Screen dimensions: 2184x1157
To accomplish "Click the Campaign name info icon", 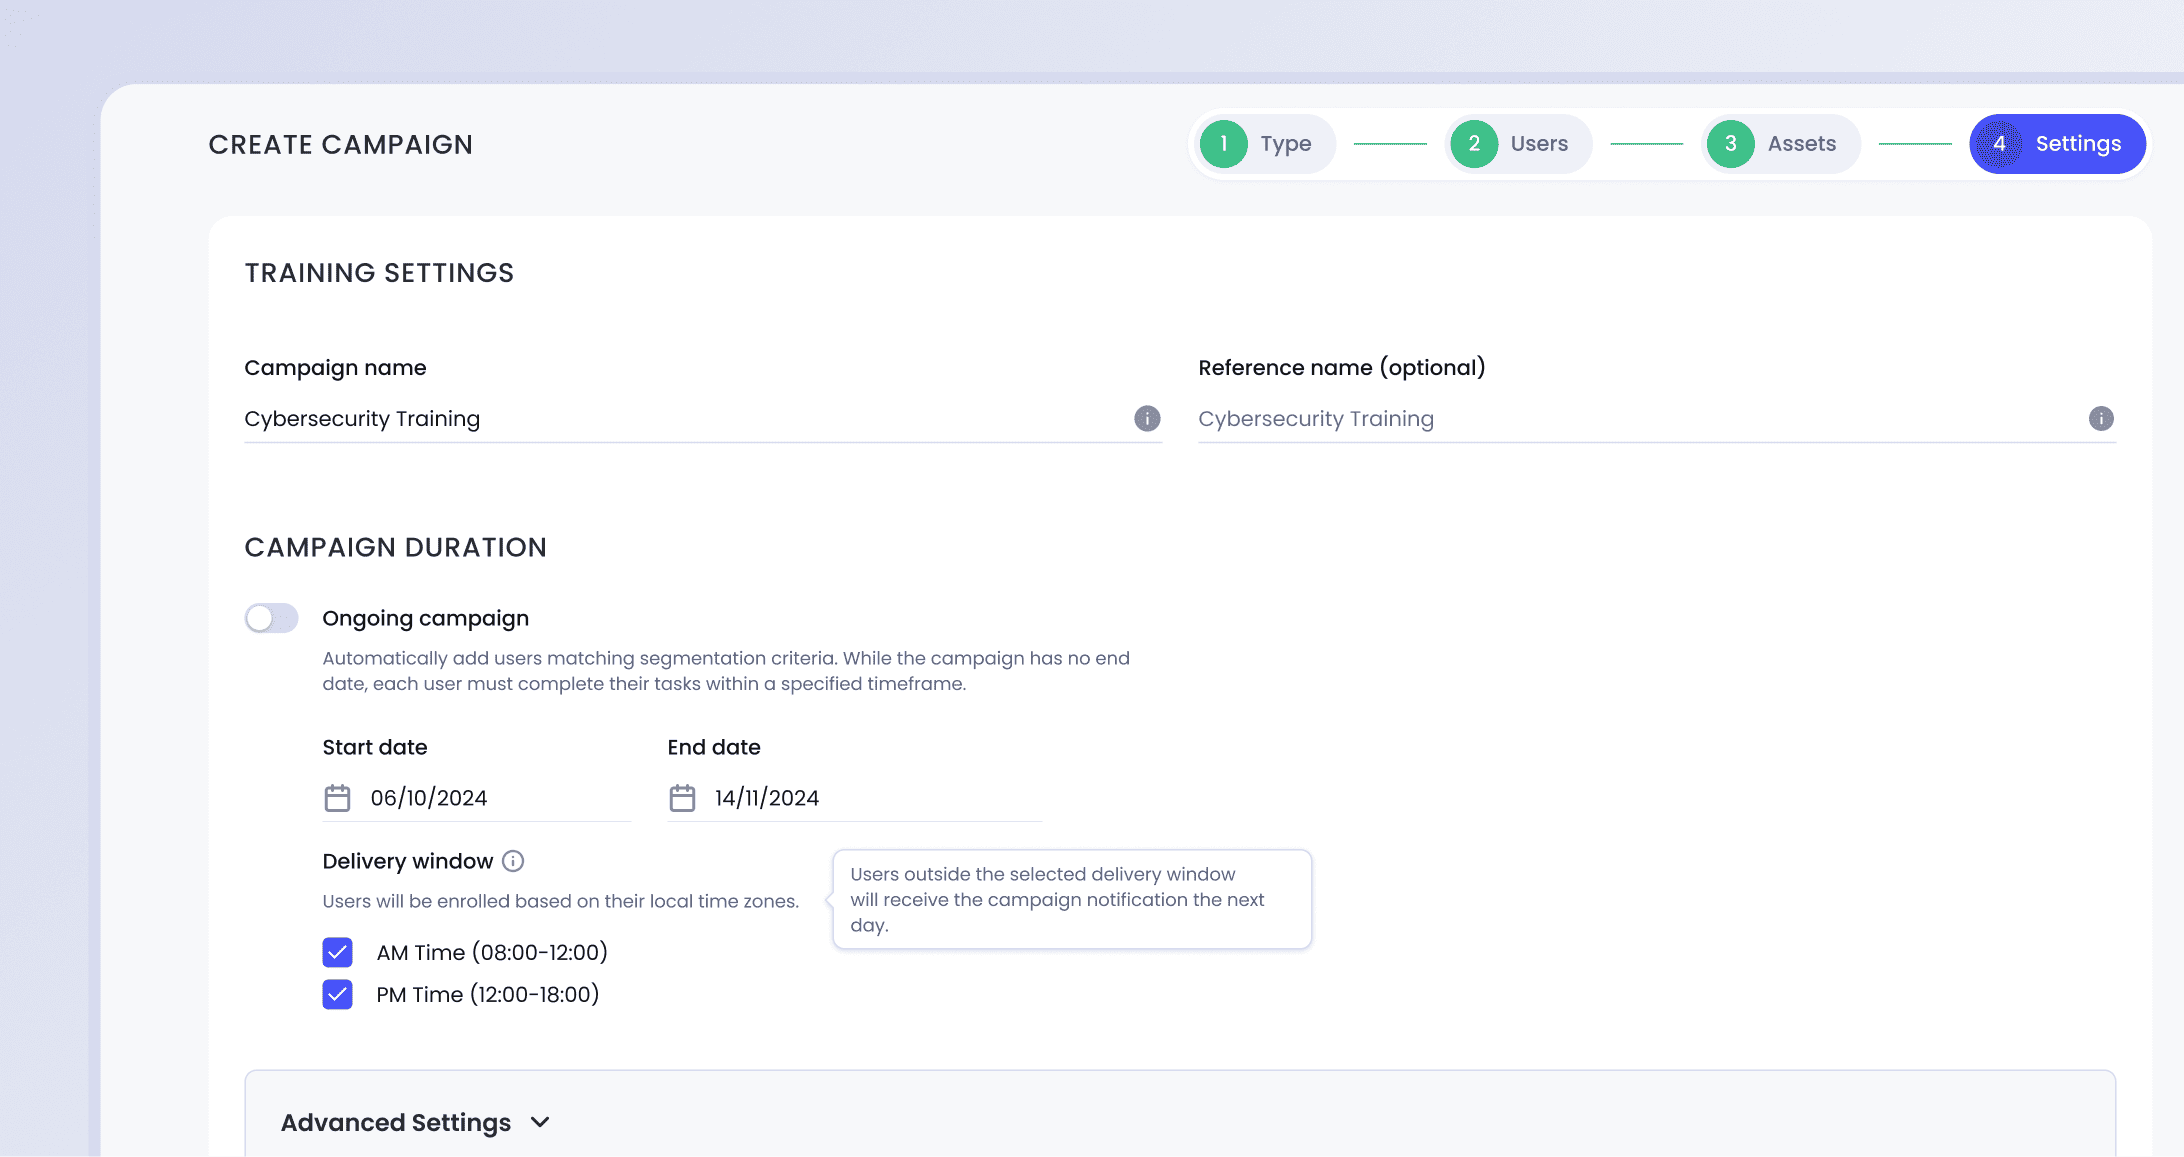I will pyautogui.click(x=1147, y=418).
